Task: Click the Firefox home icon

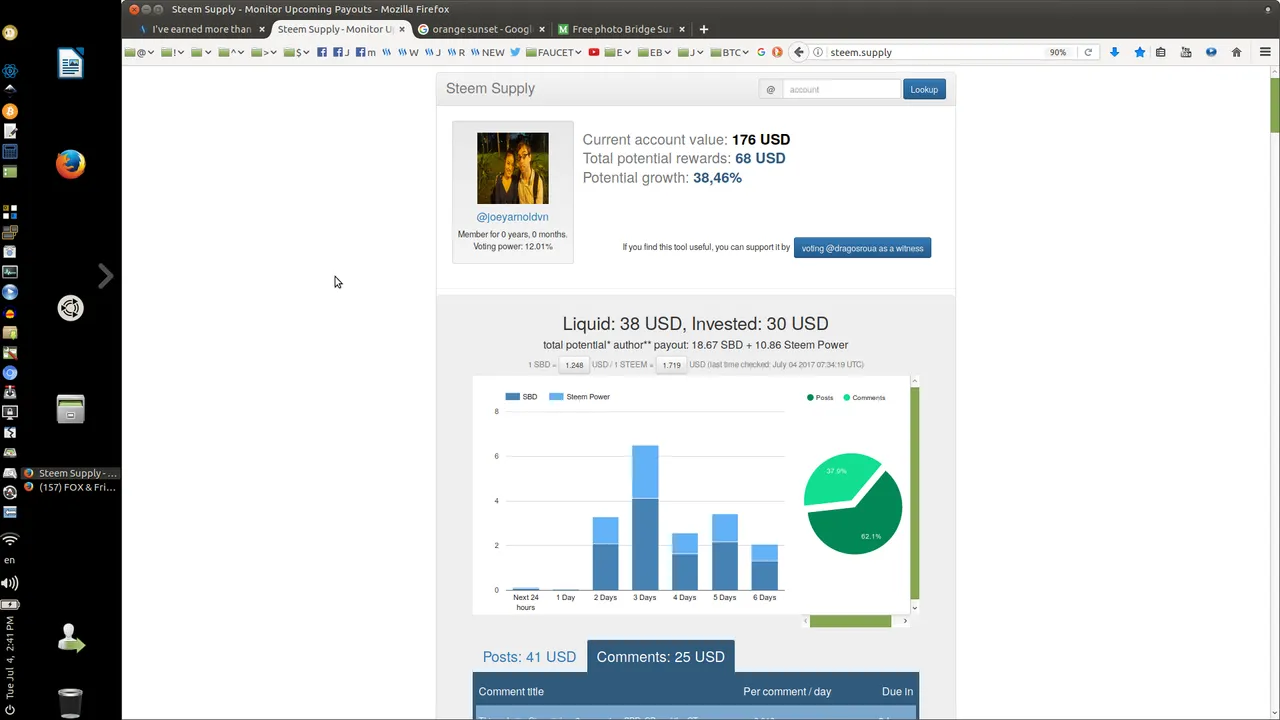Action: (1236, 52)
